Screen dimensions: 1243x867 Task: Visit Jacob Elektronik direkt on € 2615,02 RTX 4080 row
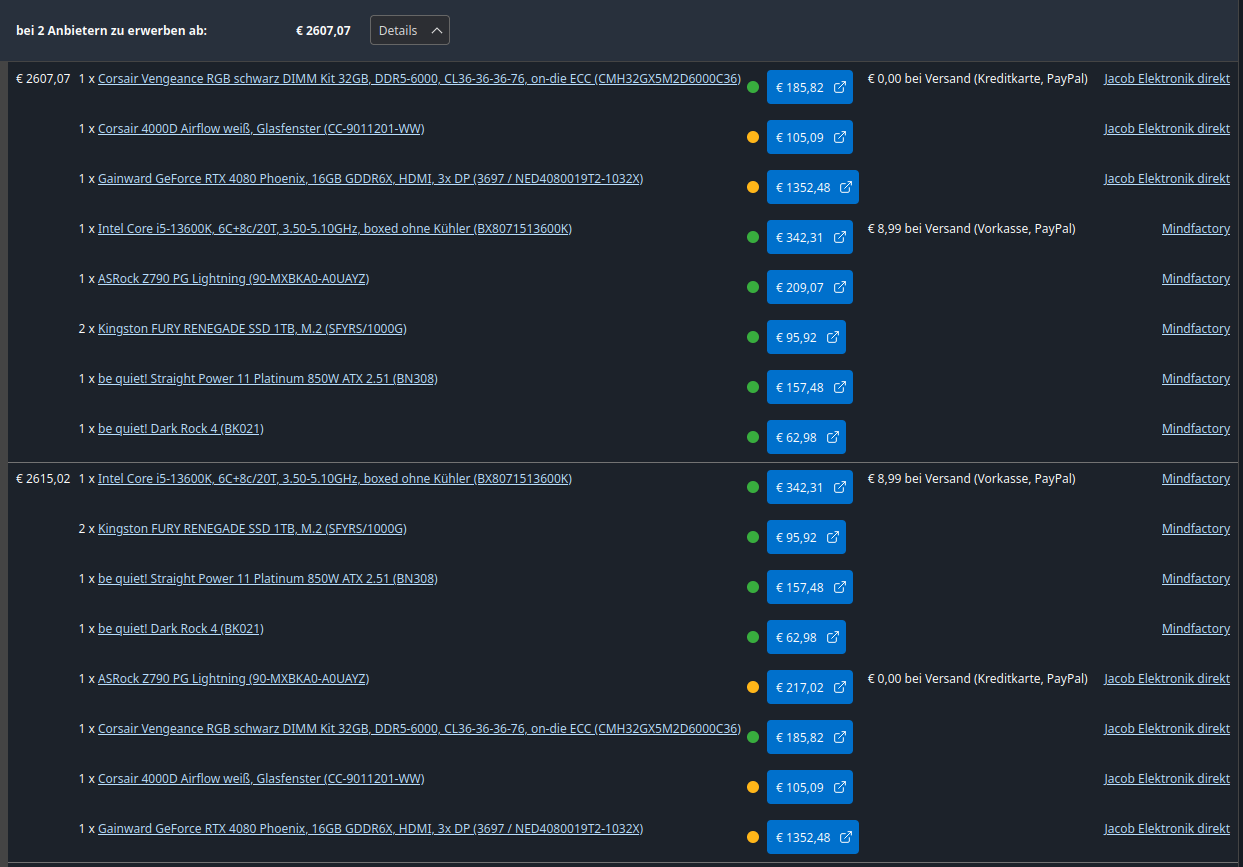coord(1167,829)
